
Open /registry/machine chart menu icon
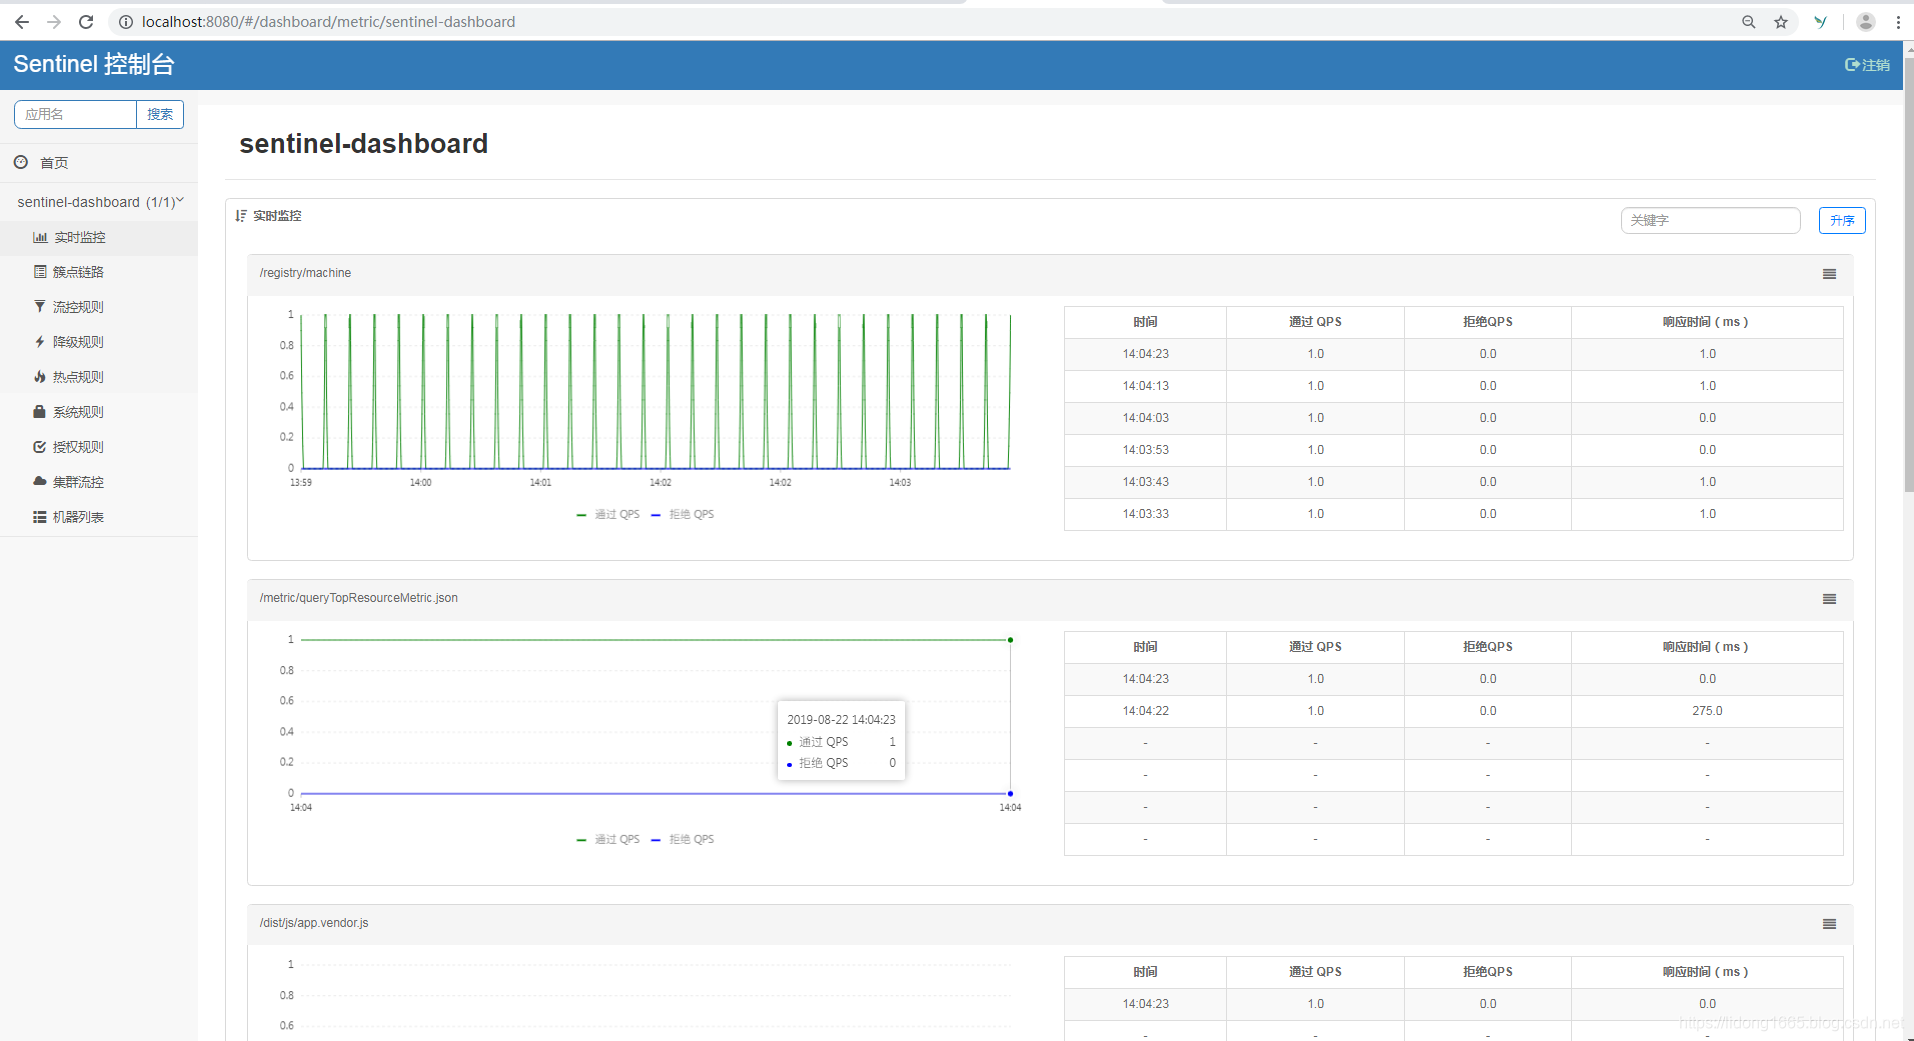[x=1829, y=274]
